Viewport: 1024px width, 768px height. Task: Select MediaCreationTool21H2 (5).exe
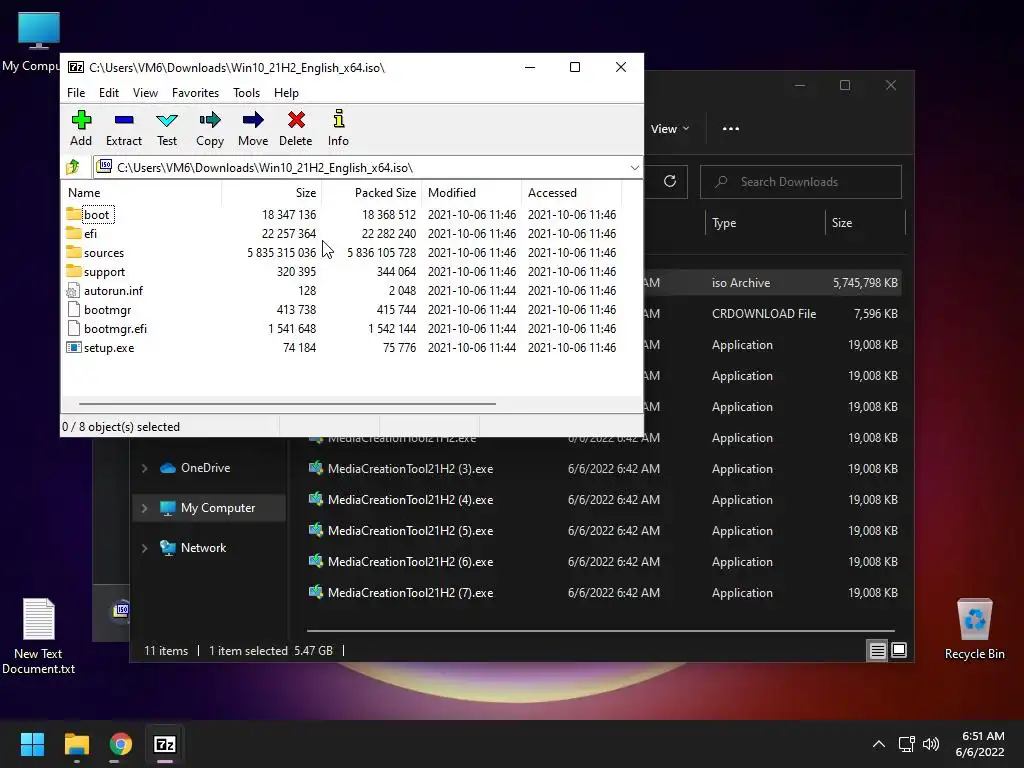pos(604,531)
